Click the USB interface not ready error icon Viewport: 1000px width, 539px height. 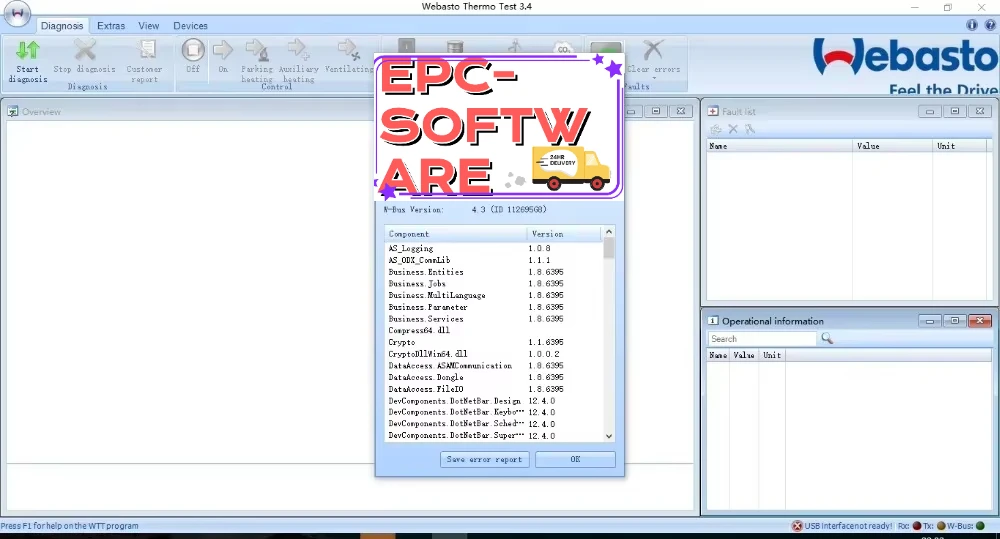(797, 526)
